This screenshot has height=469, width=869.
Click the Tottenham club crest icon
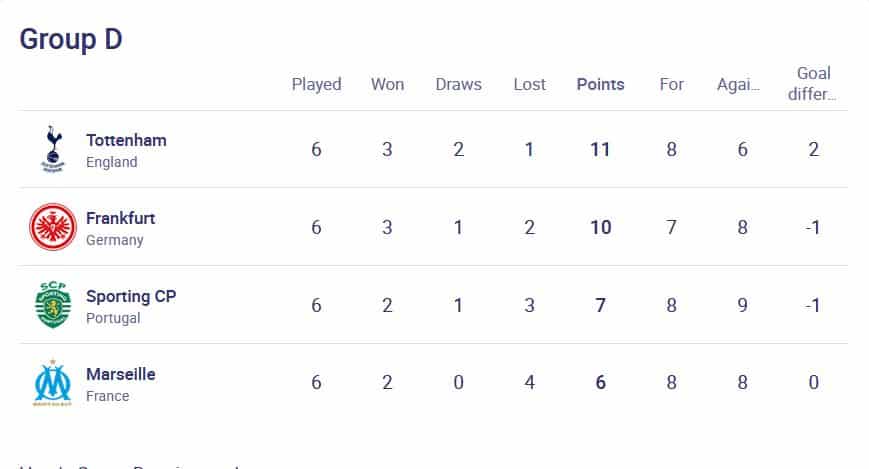53,149
